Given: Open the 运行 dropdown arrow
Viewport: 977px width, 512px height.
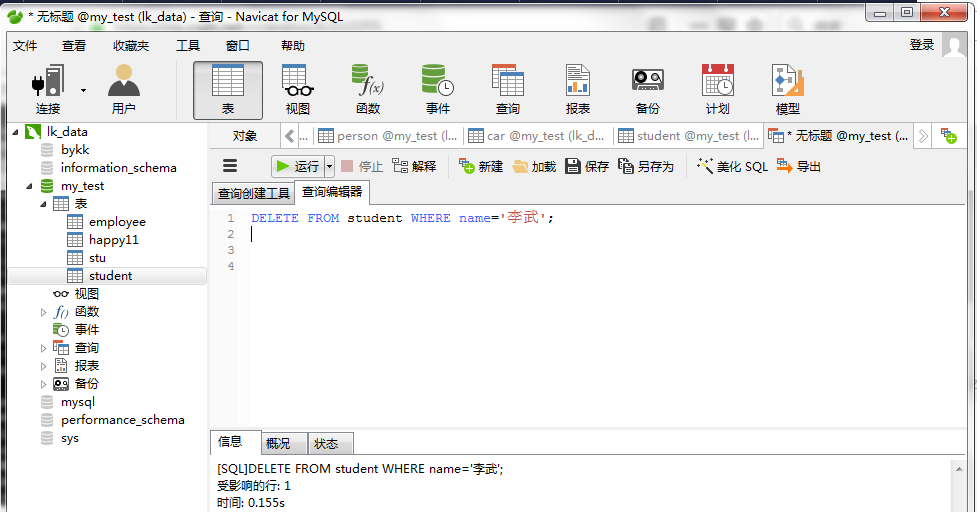Looking at the screenshot, I should coord(330,166).
